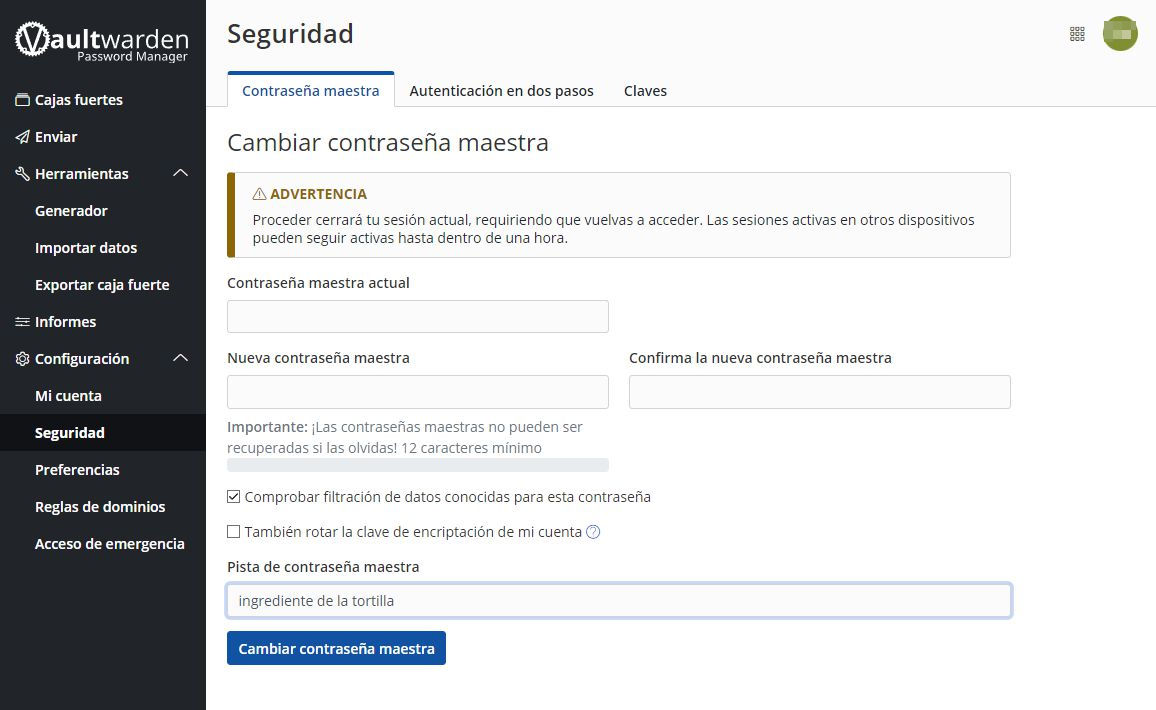Open the user avatar account menu
Image resolution: width=1156 pixels, height=710 pixels.
pyautogui.click(x=1120, y=34)
